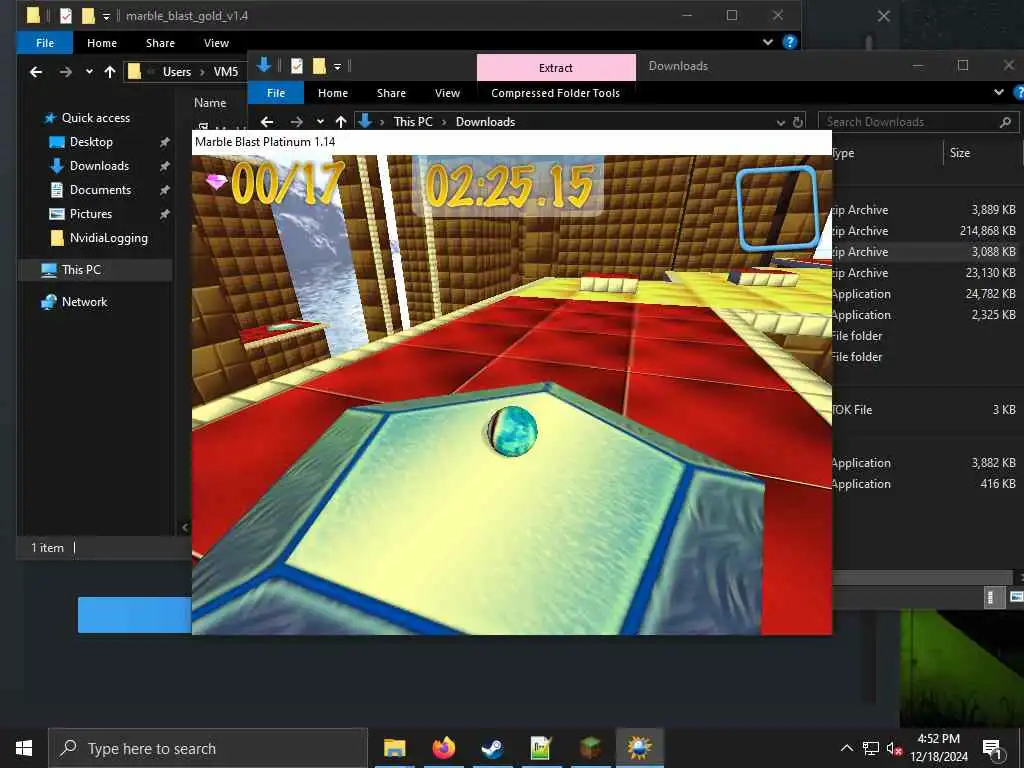Click properties quick-access icon in marble_blast_gold title bar
This screenshot has height=768, width=1024.
click(66, 16)
